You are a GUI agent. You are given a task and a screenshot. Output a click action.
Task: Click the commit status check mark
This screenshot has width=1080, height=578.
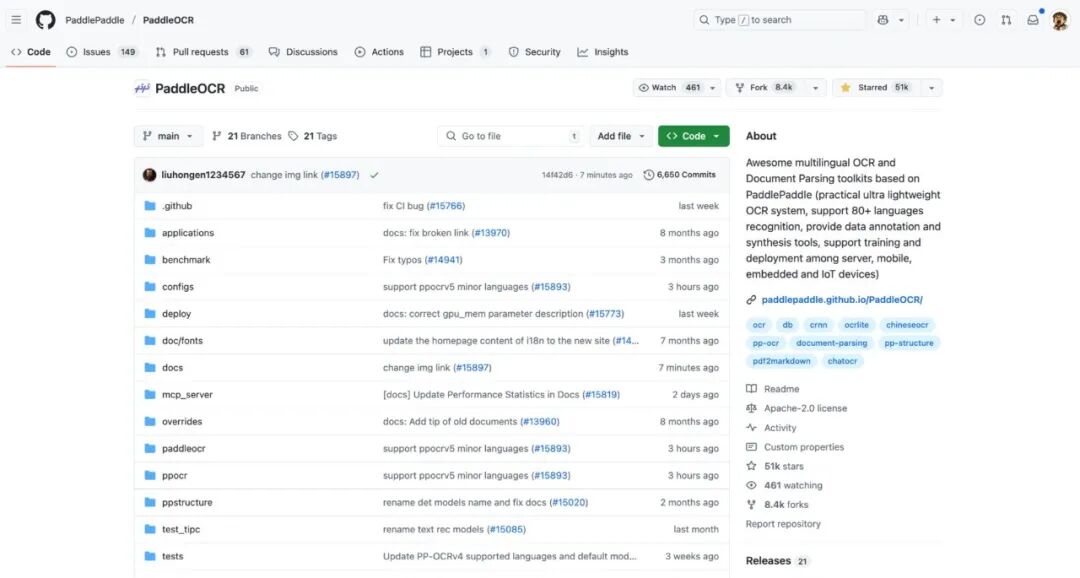point(374,175)
